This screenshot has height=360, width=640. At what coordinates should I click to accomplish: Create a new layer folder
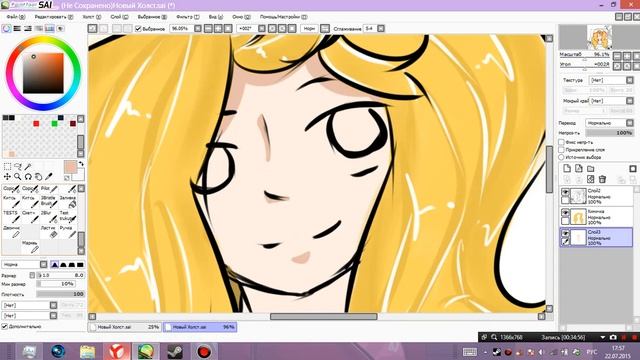[591, 168]
